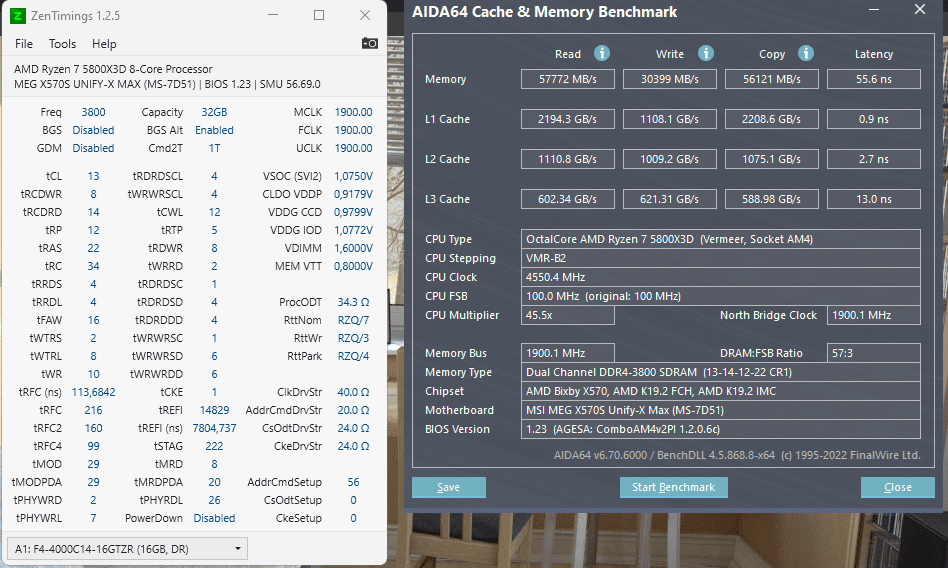Click the Chipset value AMD Bixby X570

coord(721,391)
